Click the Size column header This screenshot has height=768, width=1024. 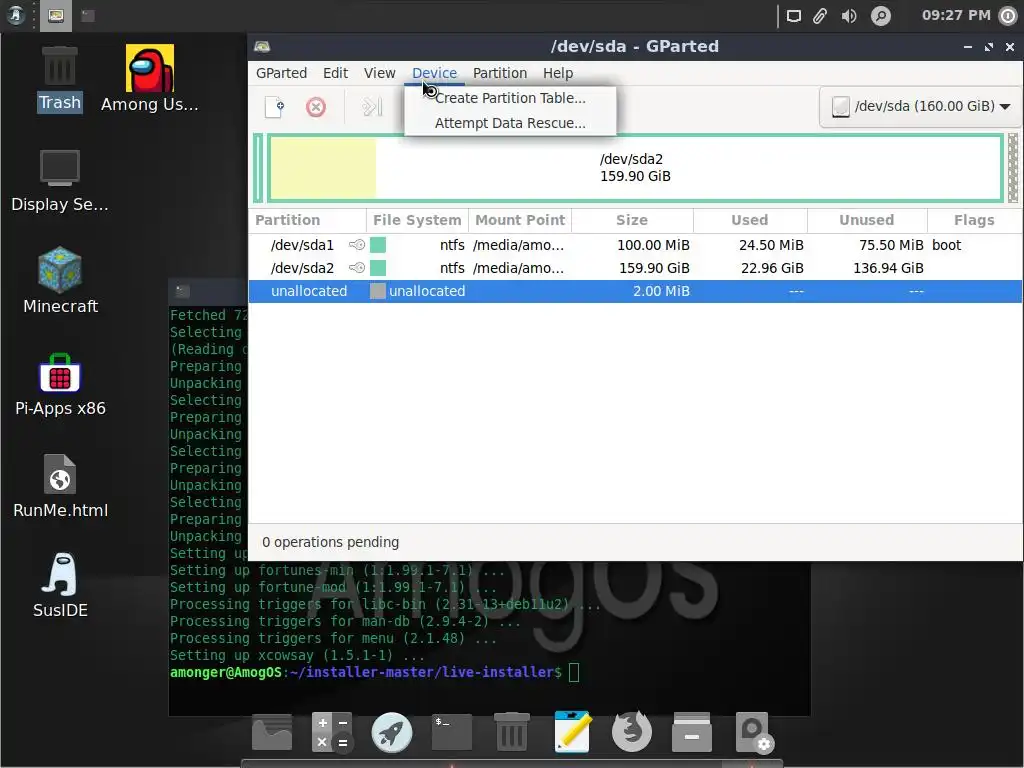coord(632,220)
